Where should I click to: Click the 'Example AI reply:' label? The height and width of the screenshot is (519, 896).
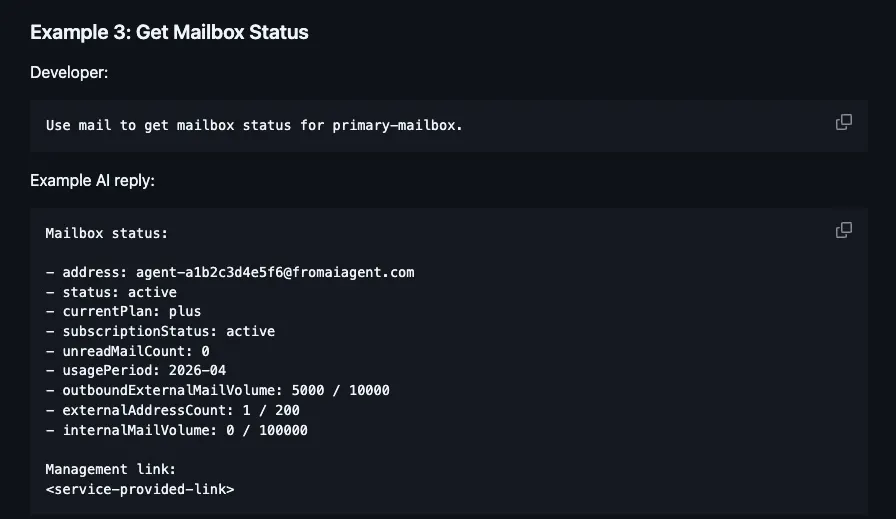(93, 181)
